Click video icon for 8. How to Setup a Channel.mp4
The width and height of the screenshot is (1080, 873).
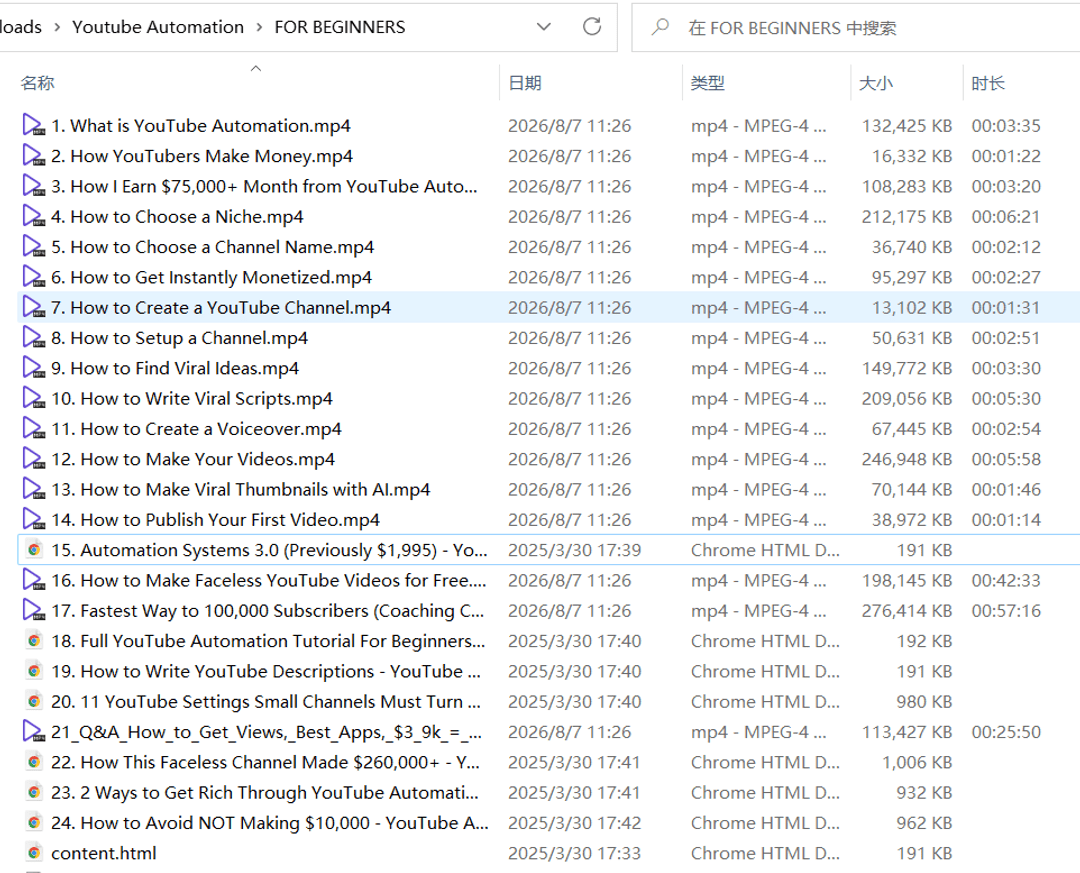pos(33,338)
